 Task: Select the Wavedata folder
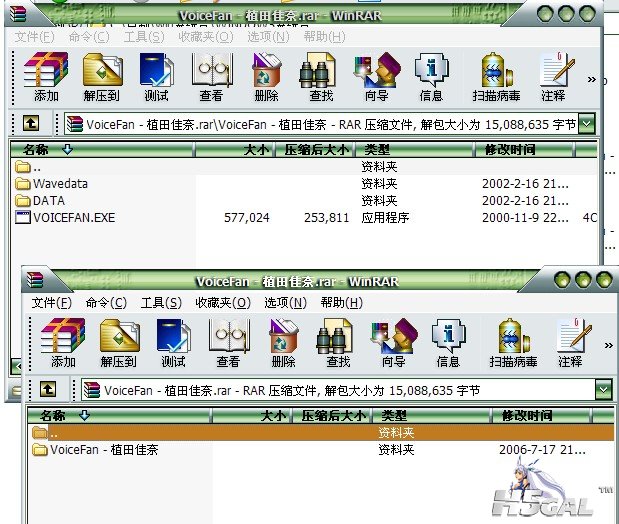click(51, 184)
